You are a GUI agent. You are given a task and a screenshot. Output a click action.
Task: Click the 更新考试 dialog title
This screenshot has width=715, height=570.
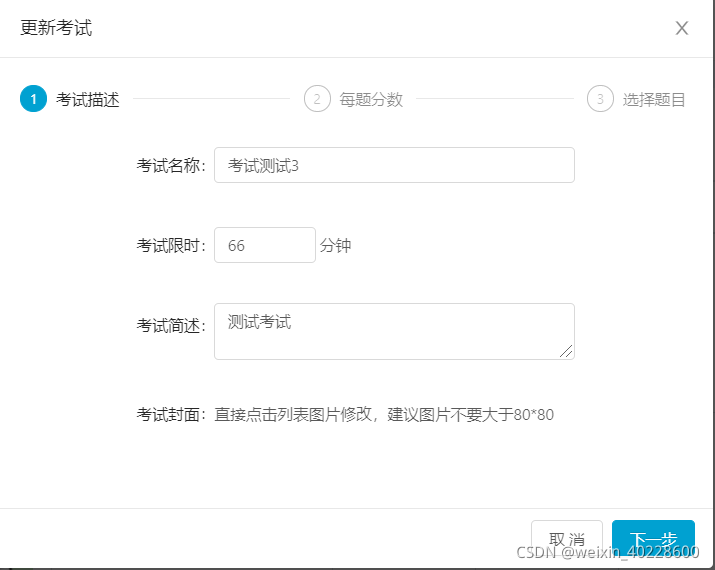(56, 28)
